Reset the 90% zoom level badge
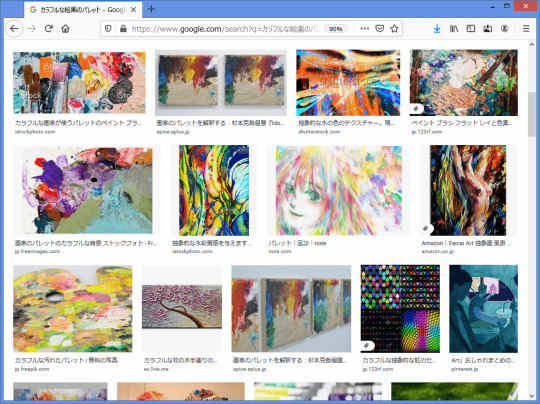Screen dimensions: 540x404 pyautogui.click(x=335, y=29)
